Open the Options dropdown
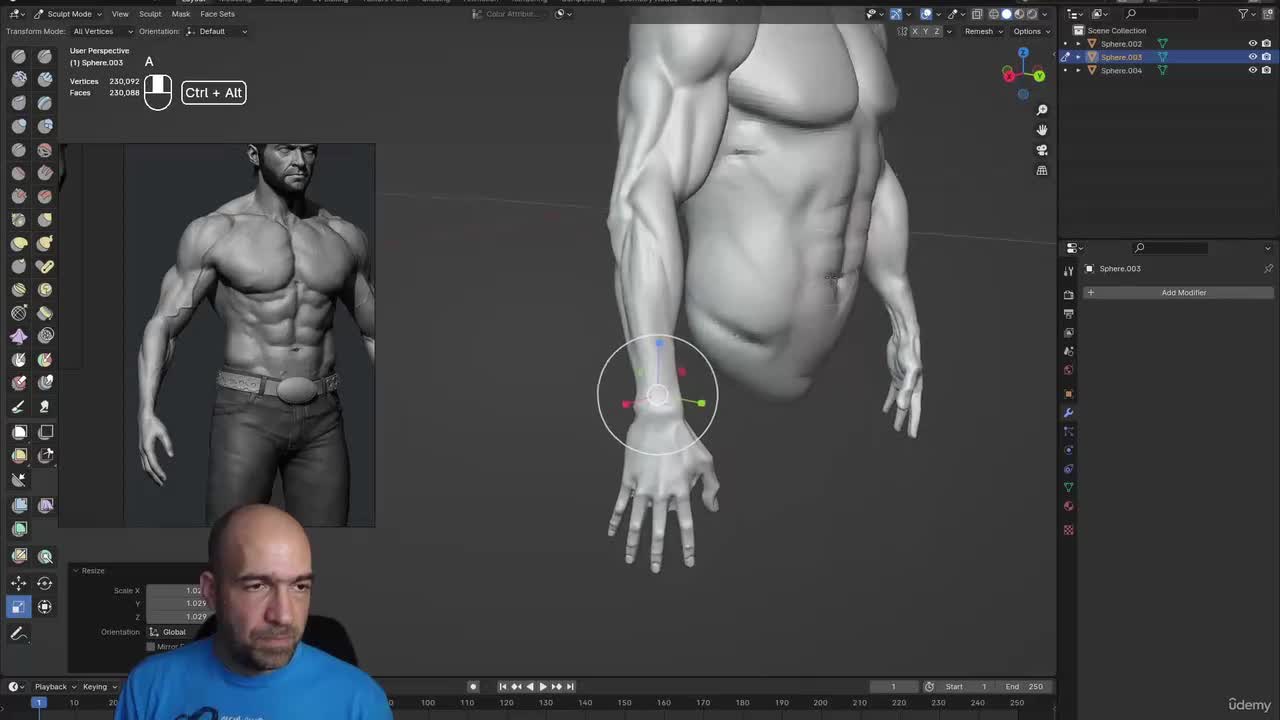The width and height of the screenshot is (1280, 720). tap(1031, 31)
